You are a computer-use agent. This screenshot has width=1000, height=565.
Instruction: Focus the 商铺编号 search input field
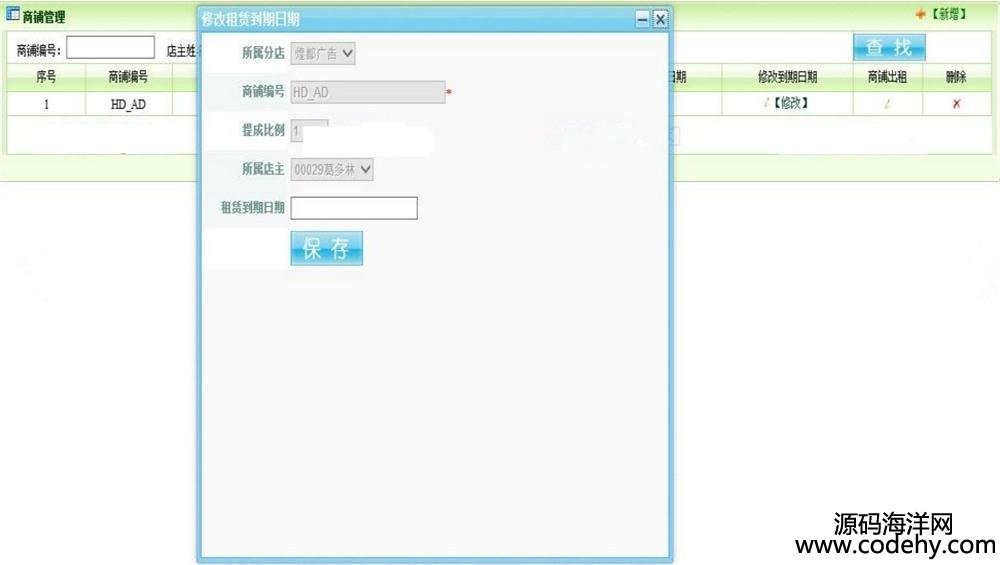click(110, 47)
